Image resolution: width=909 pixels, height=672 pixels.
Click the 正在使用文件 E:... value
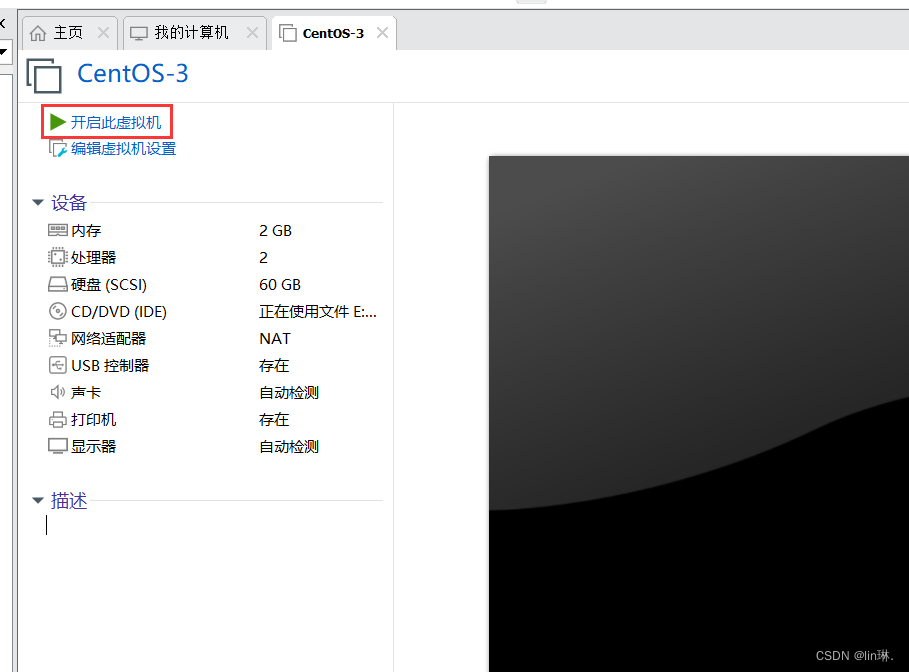[318, 312]
